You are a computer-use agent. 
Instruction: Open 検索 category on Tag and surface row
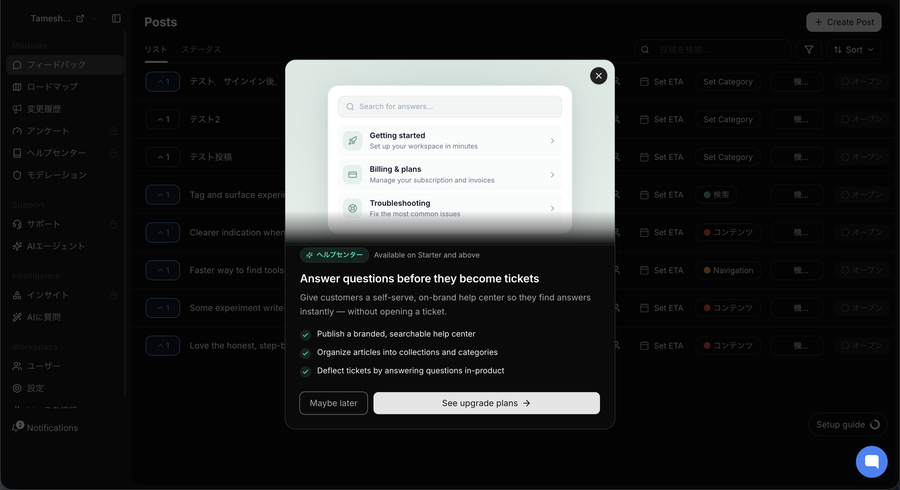[x=716, y=195]
